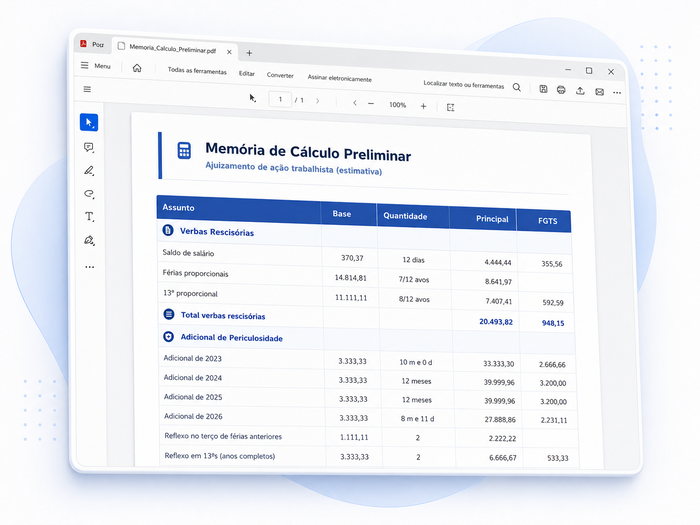Click Reflexo em 13ºs (anos completos)
This screenshot has width=700, height=525.
point(220,456)
